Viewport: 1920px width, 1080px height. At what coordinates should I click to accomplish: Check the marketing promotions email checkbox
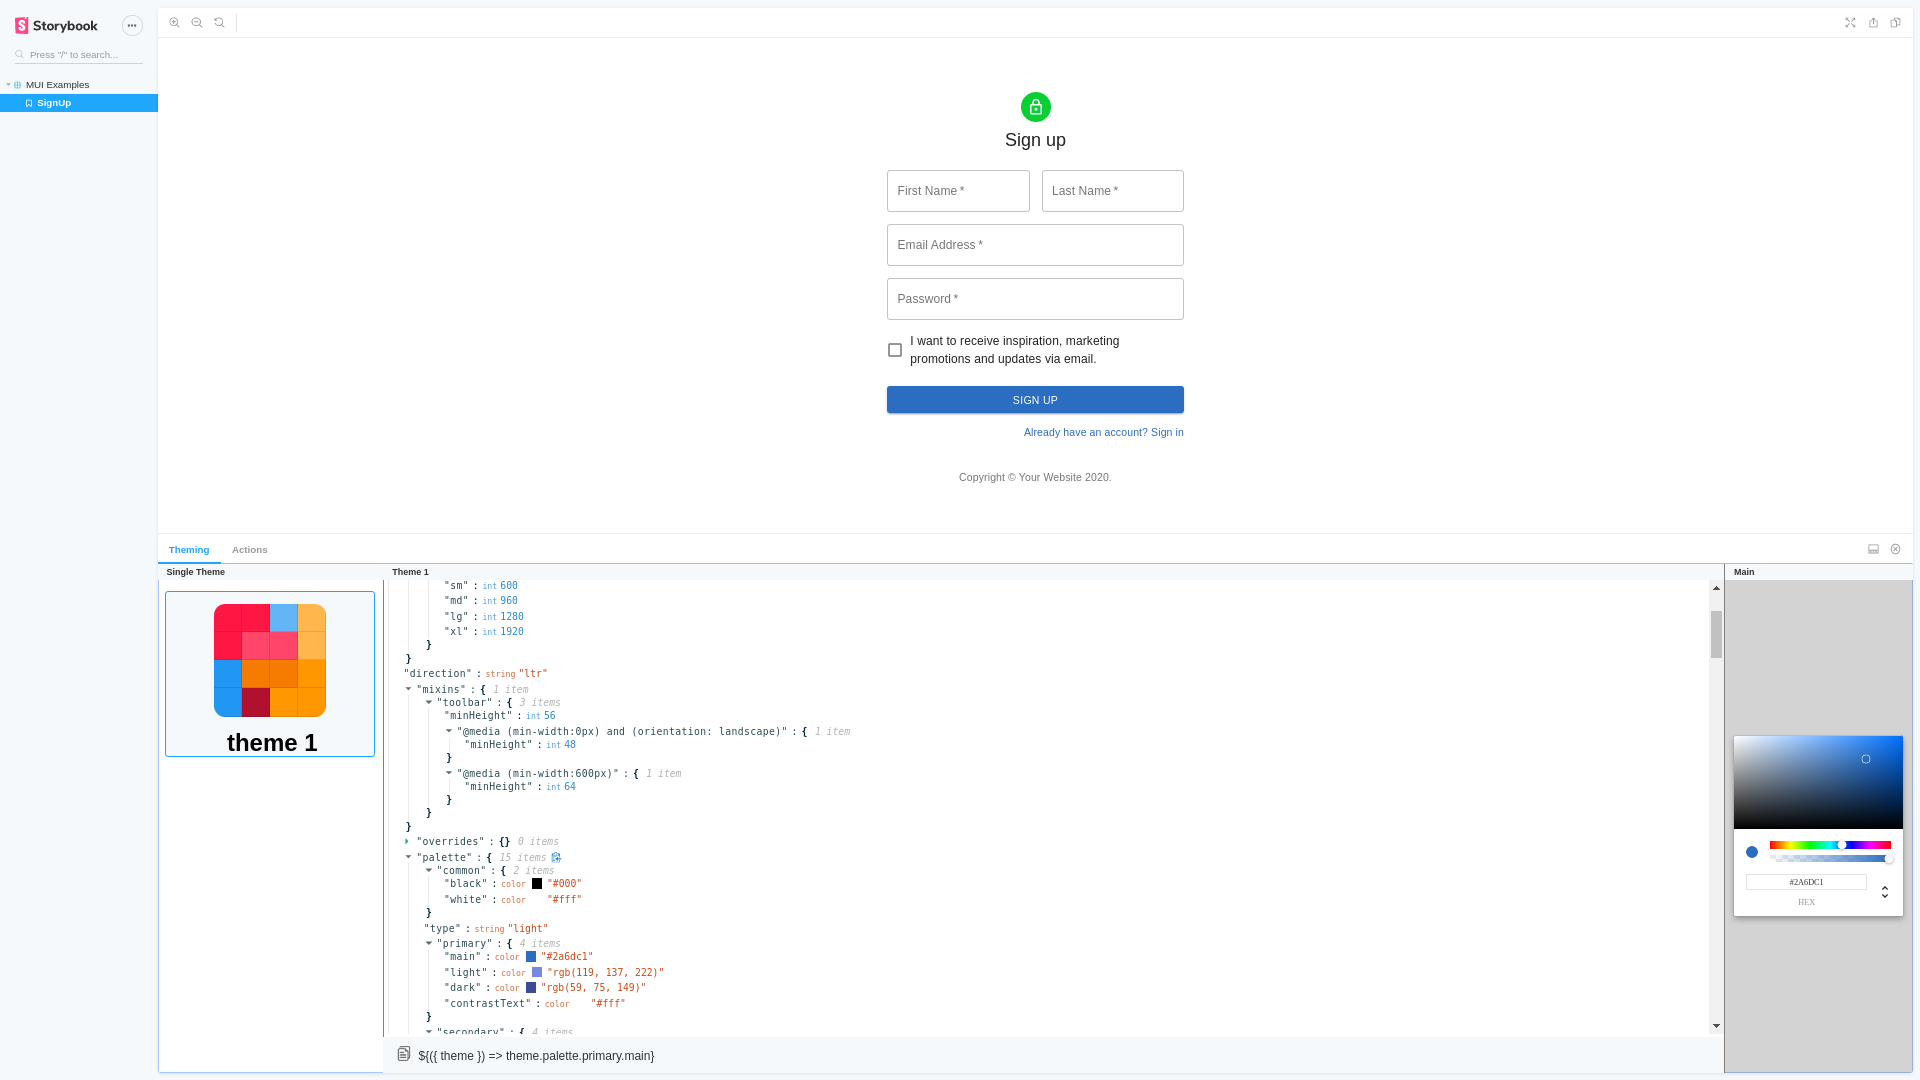[x=894, y=350]
